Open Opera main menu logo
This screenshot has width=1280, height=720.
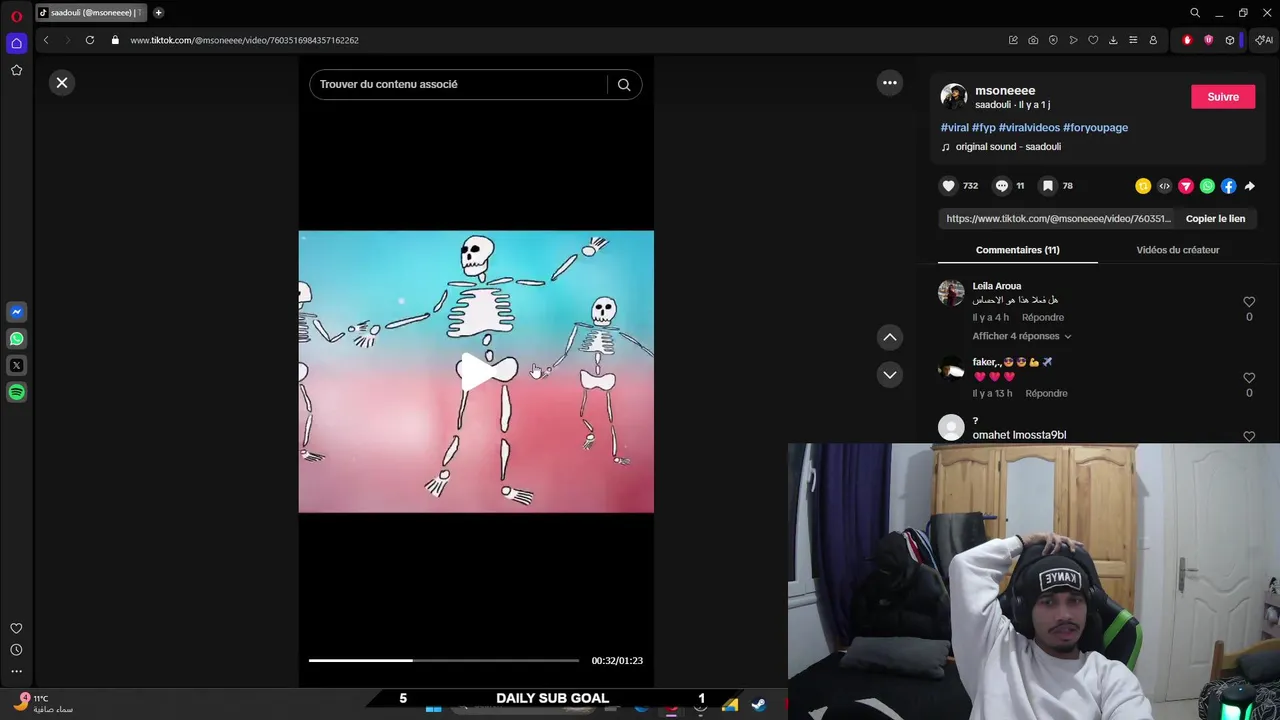pos(16,16)
